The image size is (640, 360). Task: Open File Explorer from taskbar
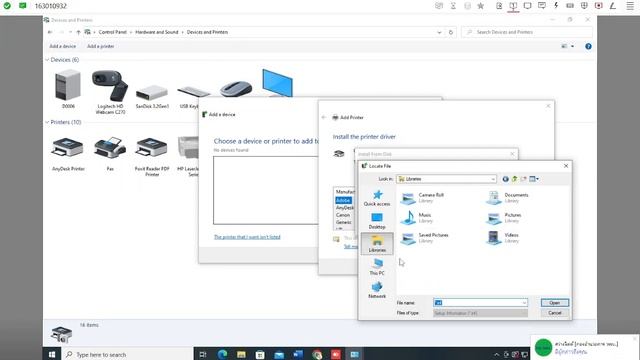tap(241, 354)
